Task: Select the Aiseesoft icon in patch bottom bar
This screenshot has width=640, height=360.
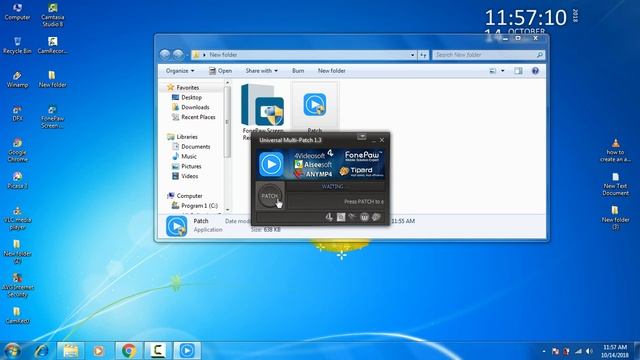Action: (341, 217)
